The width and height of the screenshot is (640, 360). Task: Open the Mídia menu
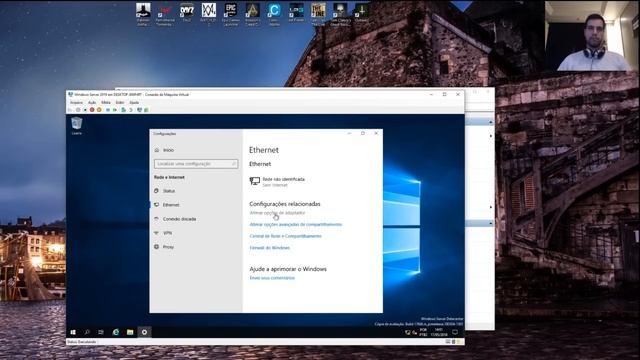106,102
